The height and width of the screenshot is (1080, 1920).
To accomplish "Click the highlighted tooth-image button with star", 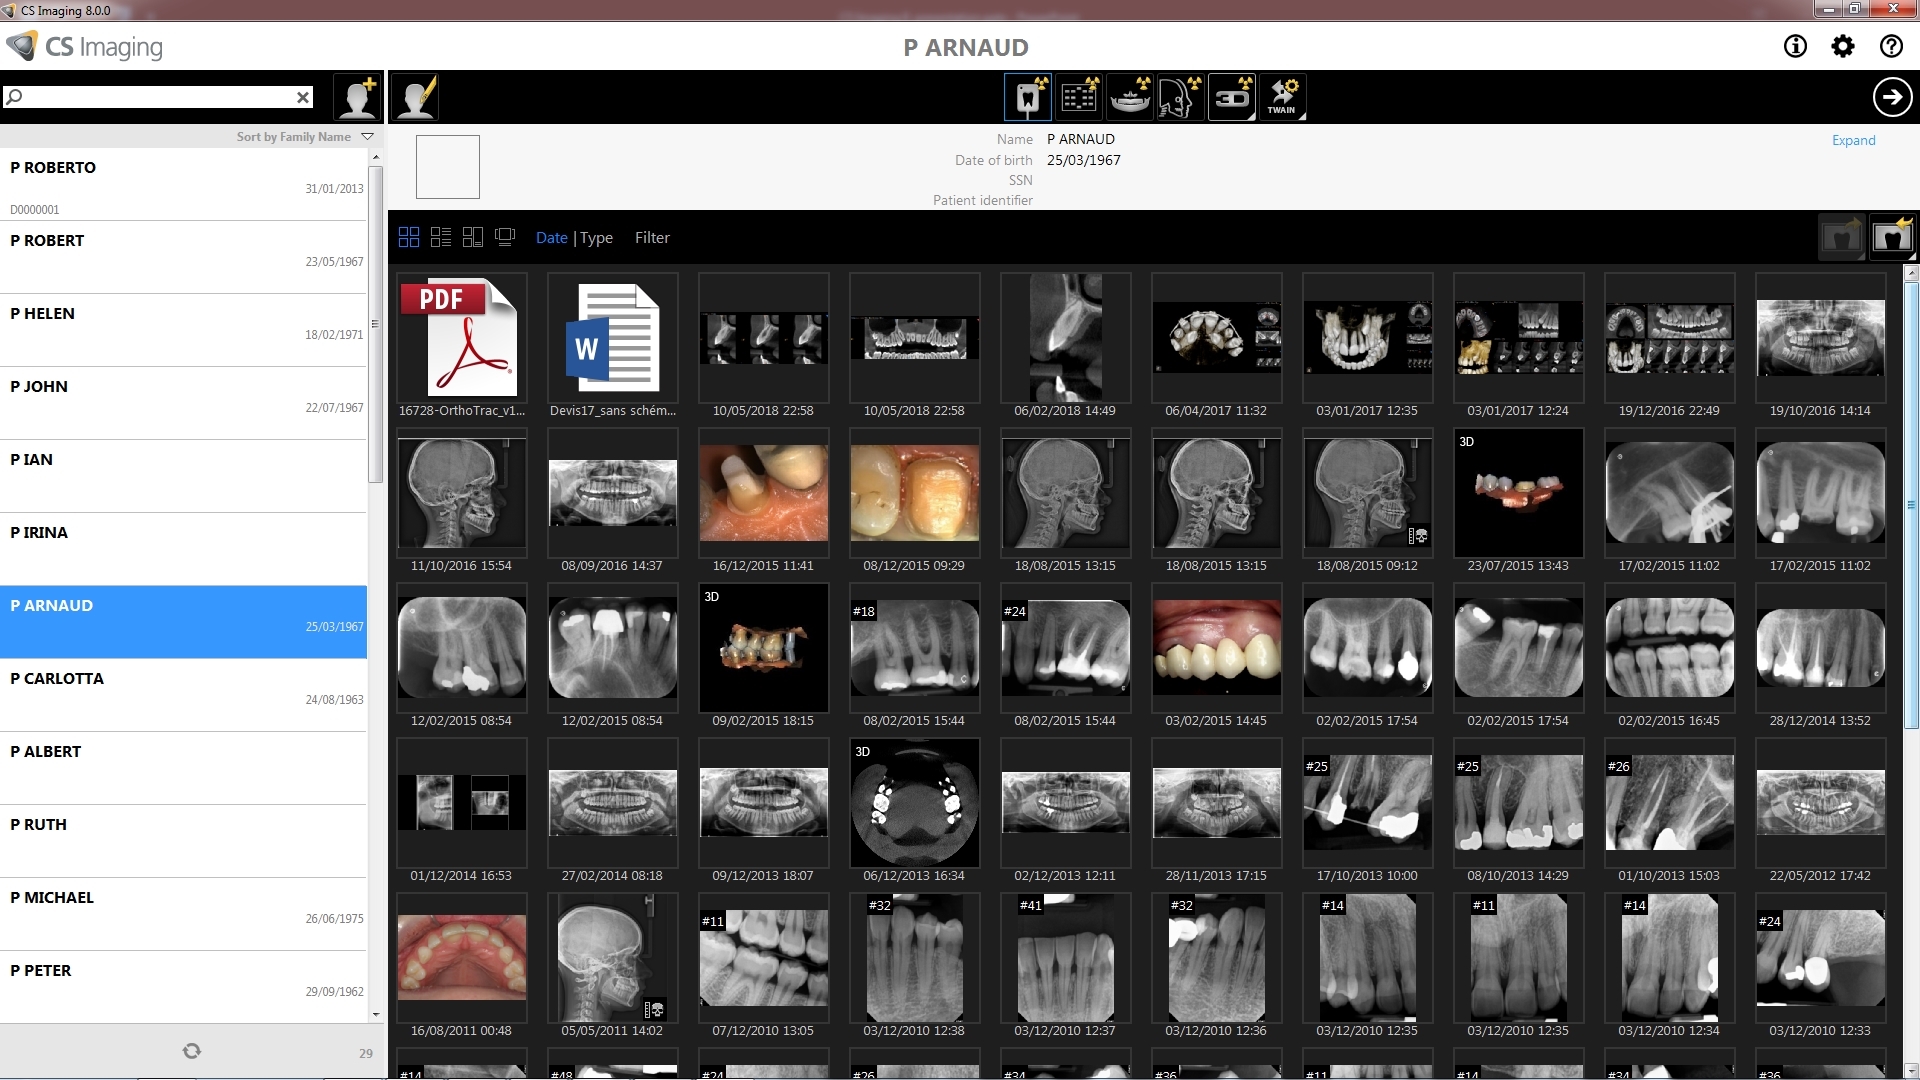I will 1892,238.
